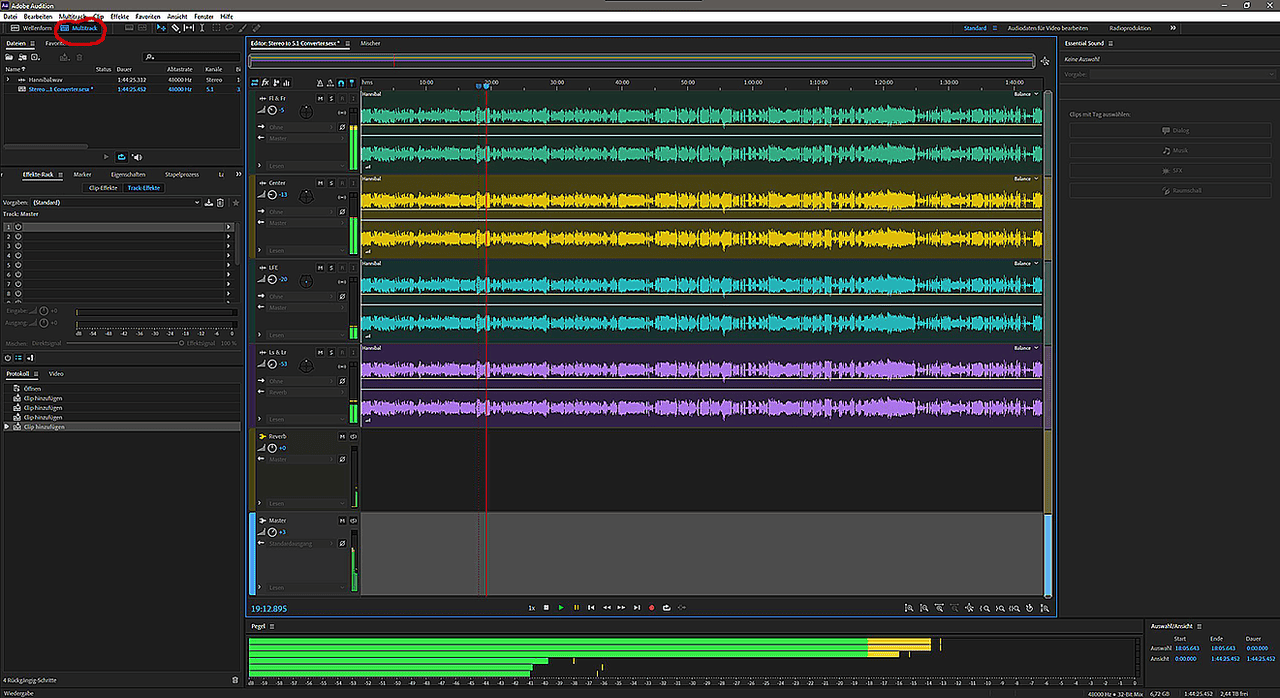1280x698 pixels.
Task: Save effects preset icon next to Vorgaben
Action: (208, 203)
